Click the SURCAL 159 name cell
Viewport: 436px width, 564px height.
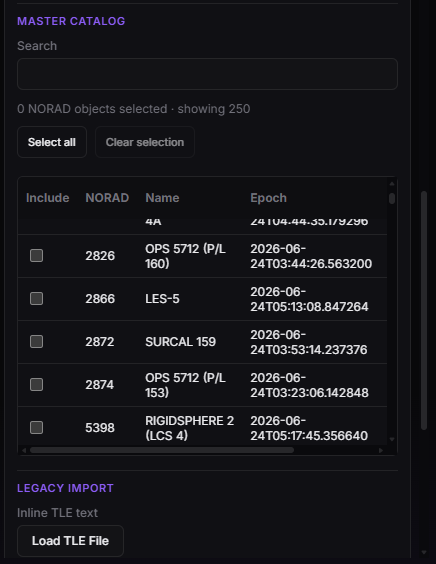coord(180,342)
